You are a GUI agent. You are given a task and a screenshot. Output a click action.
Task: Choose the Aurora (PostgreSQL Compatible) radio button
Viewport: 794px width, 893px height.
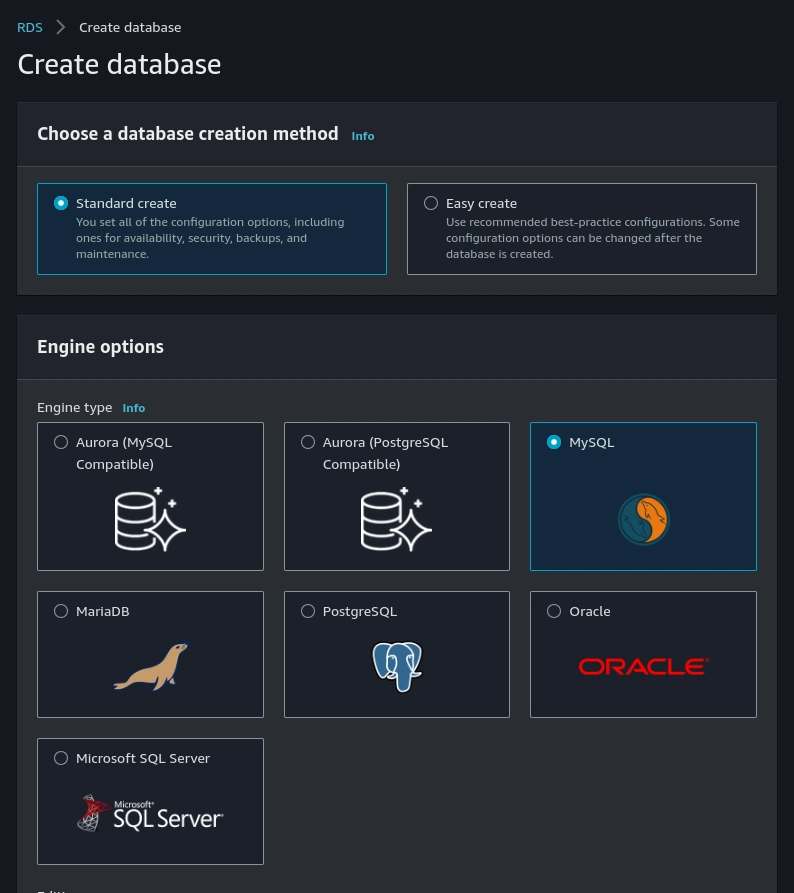coord(308,442)
